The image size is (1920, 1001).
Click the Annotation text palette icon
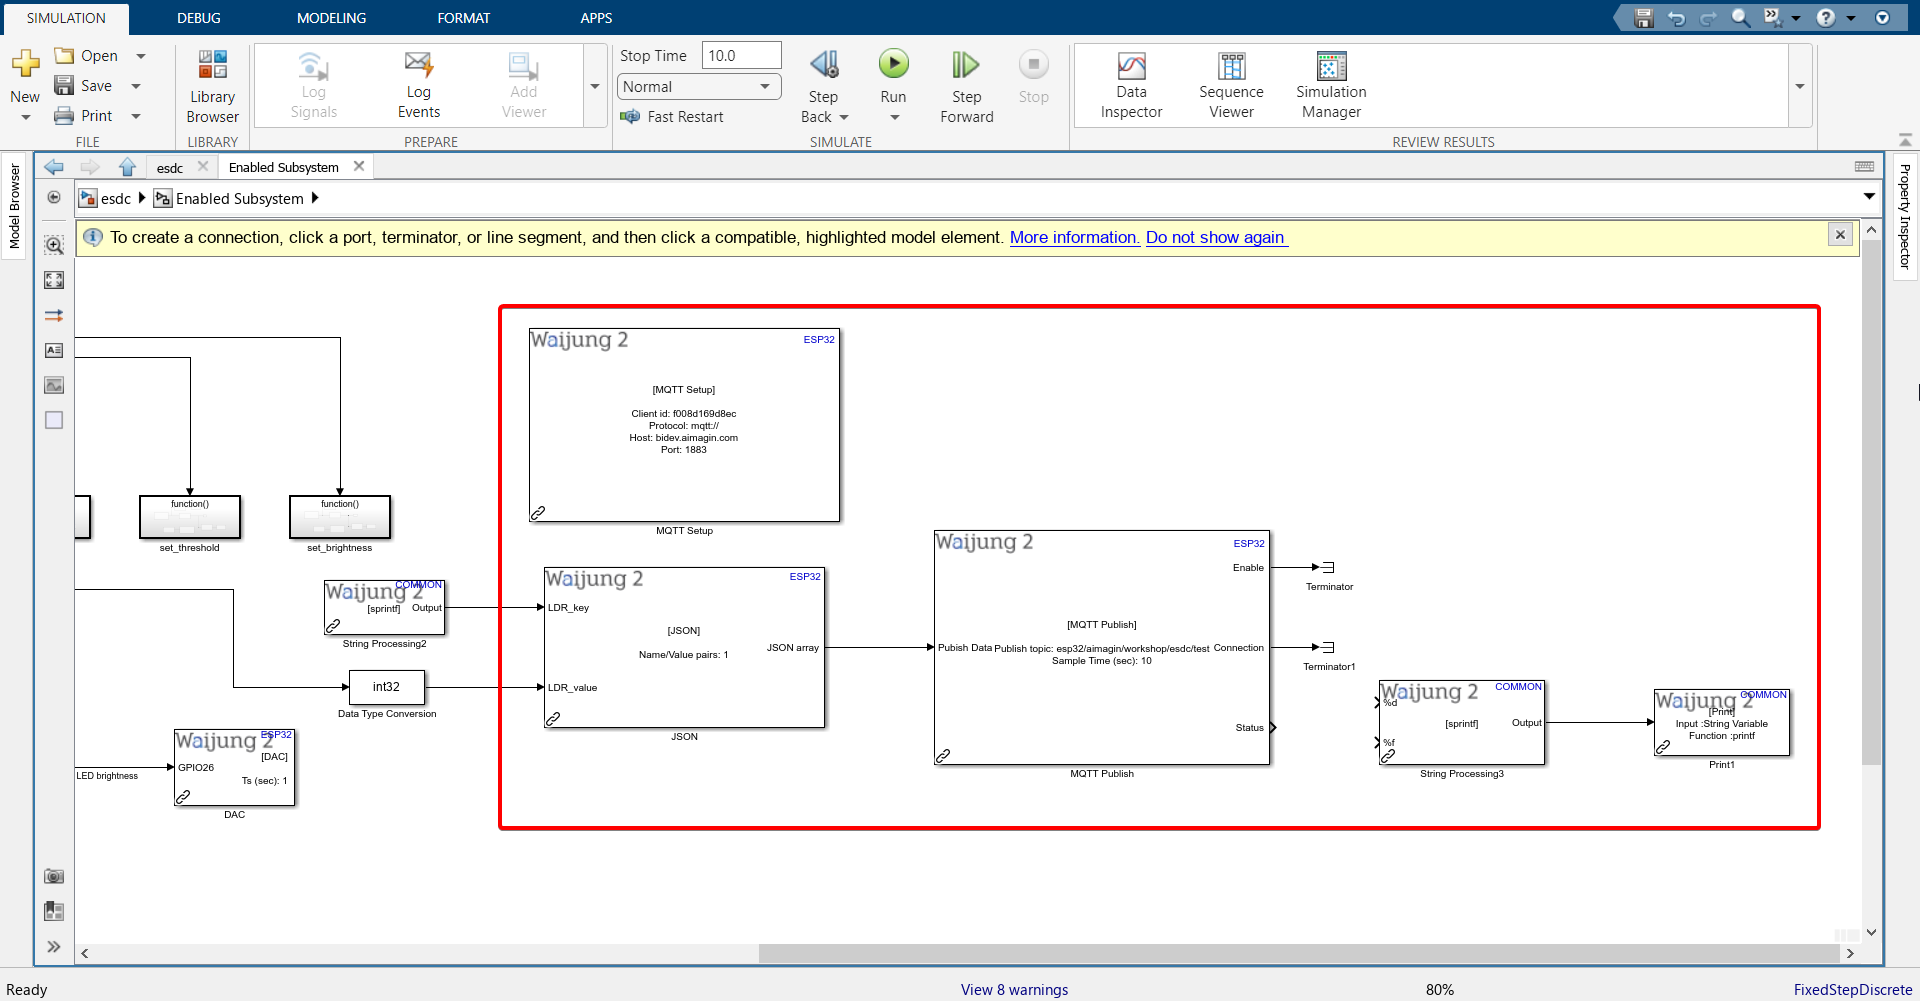[54, 350]
